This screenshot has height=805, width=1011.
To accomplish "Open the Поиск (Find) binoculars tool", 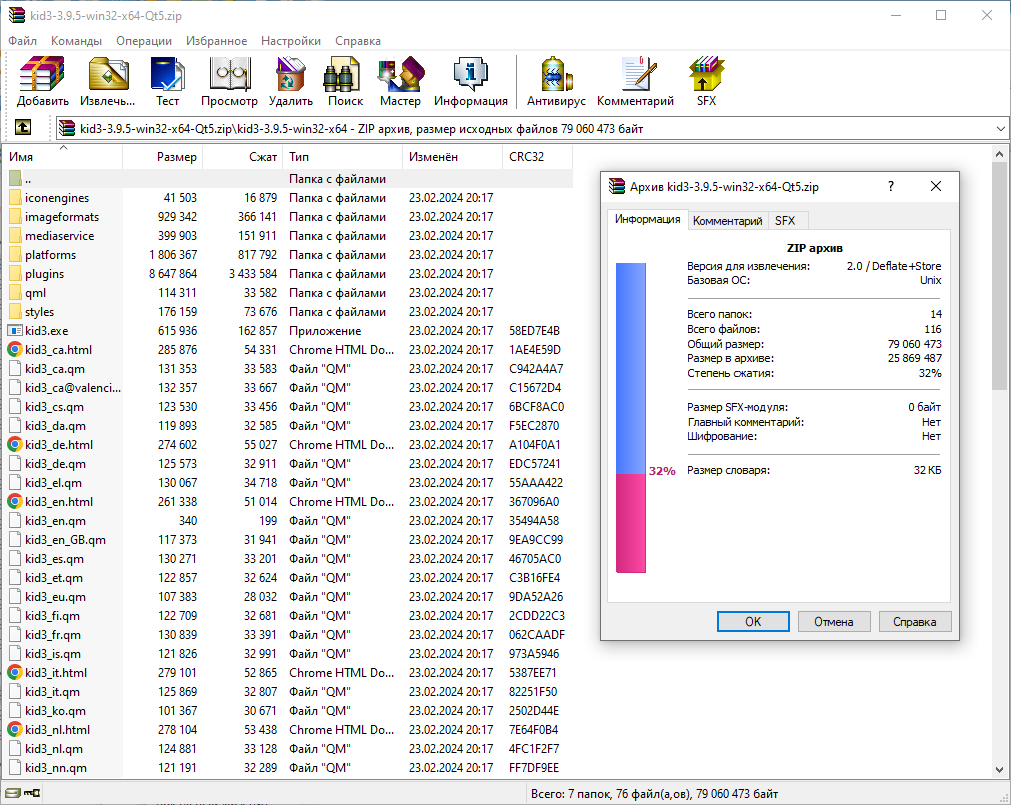I will click(345, 82).
